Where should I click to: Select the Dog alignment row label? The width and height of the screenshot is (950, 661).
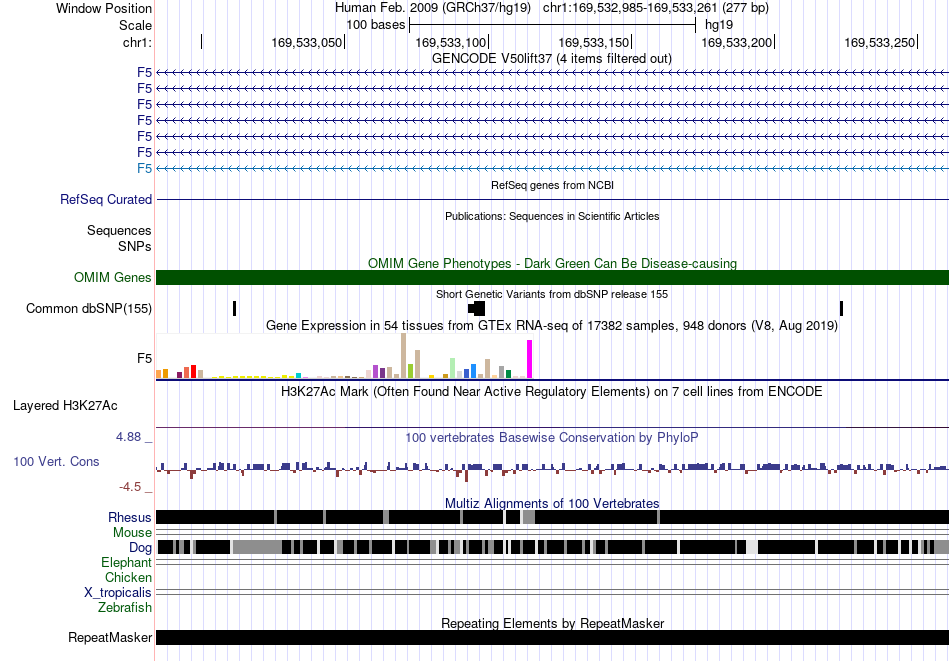[140, 548]
